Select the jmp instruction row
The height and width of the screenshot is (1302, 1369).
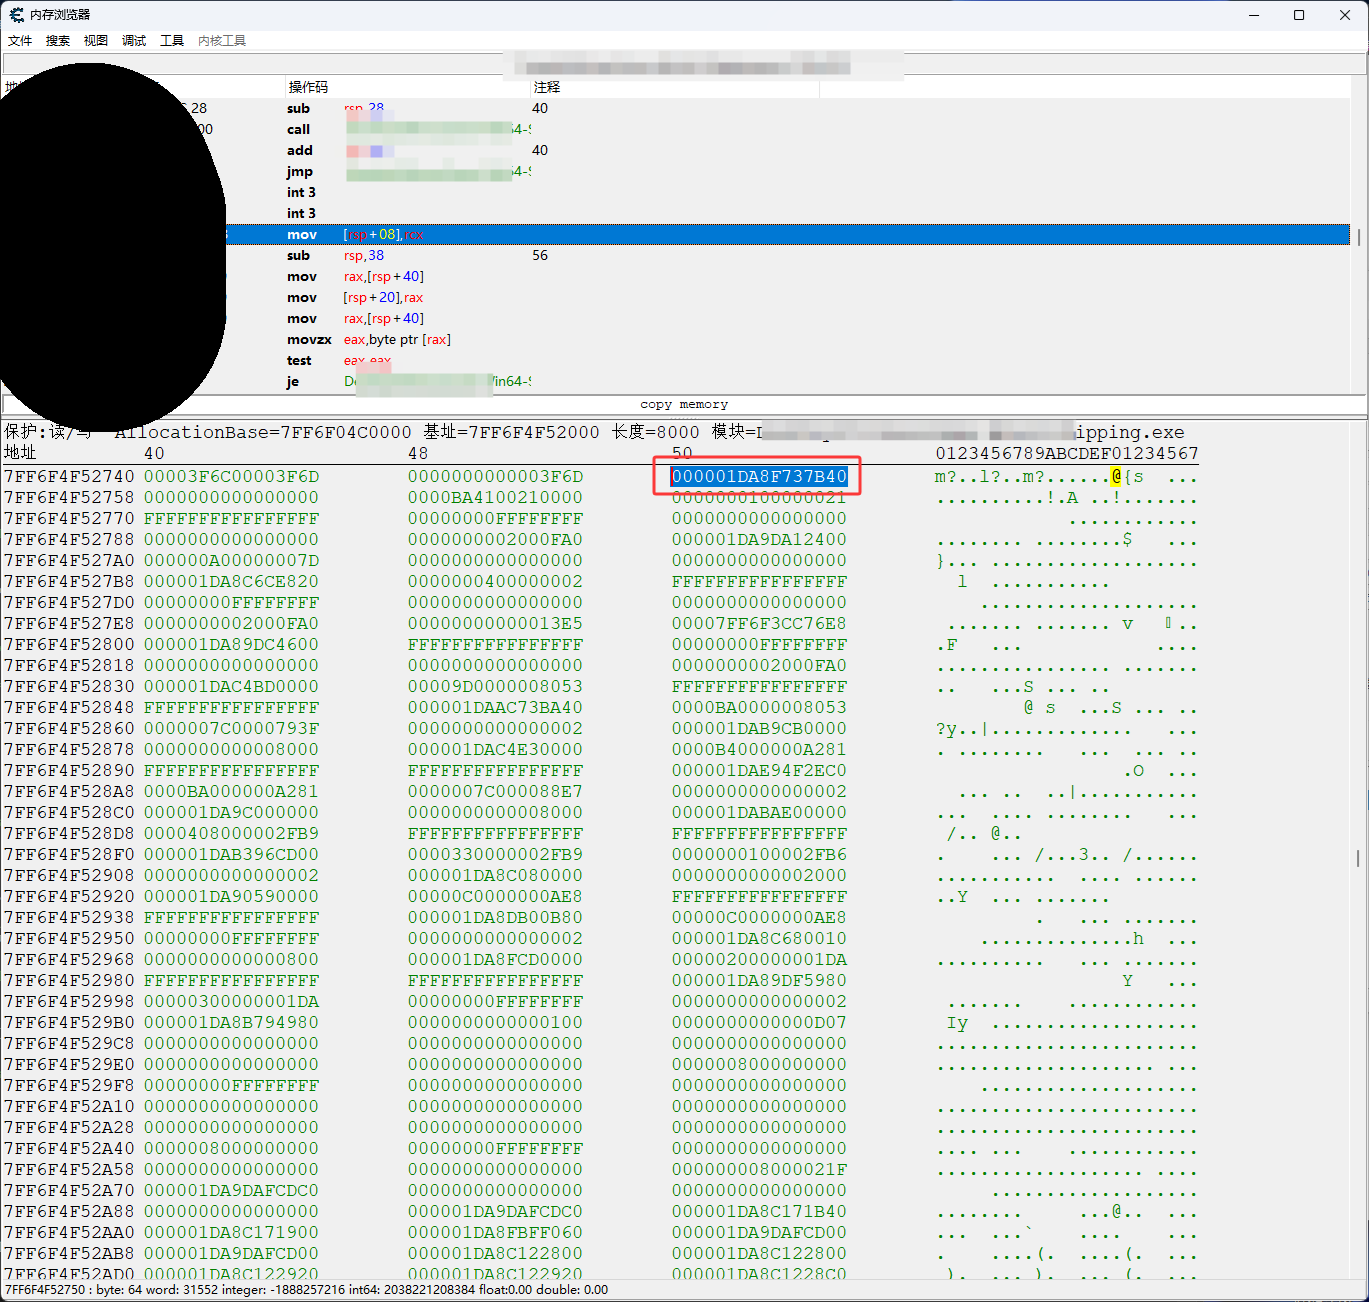pyautogui.click(x=676, y=172)
